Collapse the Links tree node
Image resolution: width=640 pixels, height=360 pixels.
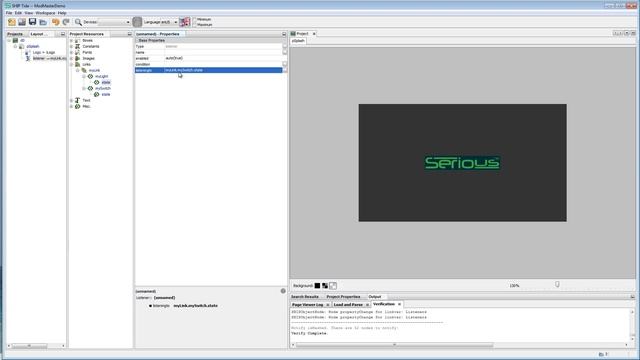coord(71,64)
